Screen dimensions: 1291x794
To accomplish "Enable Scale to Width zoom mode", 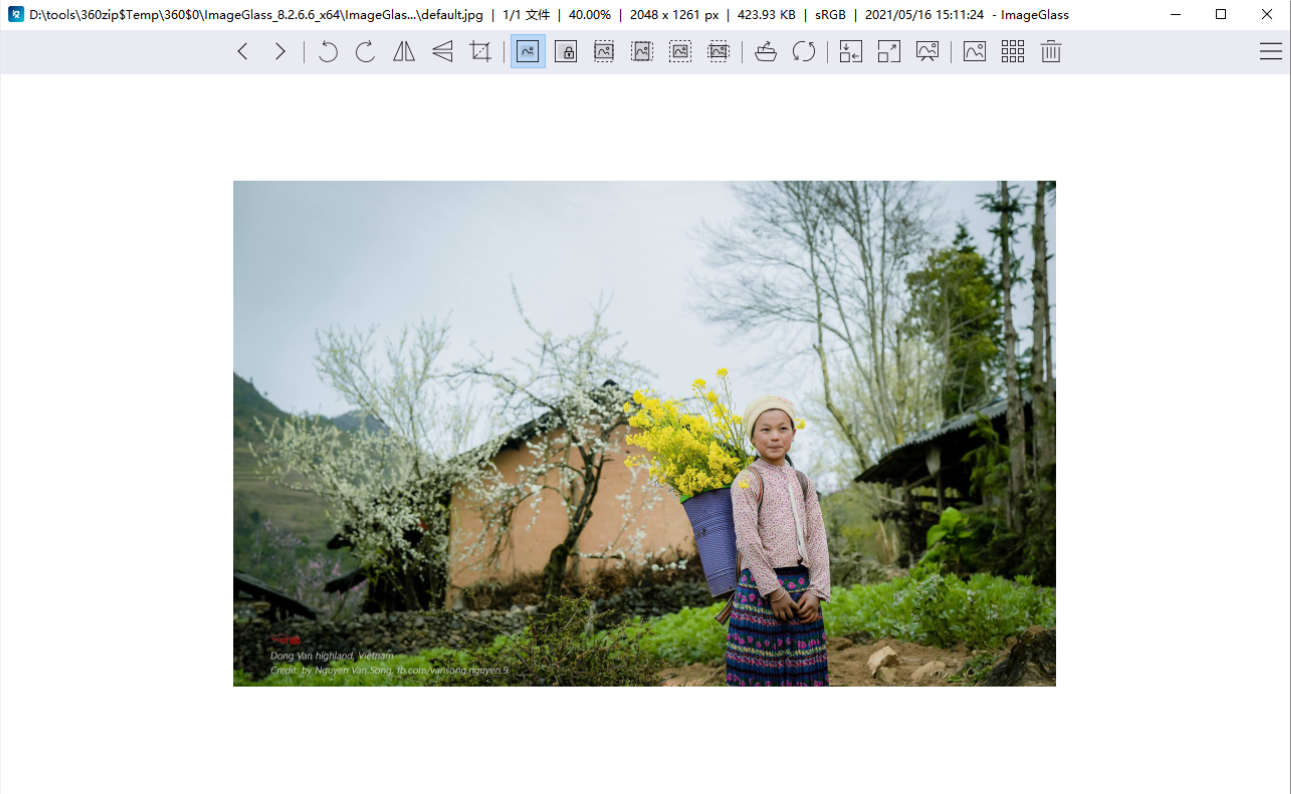I will point(604,52).
